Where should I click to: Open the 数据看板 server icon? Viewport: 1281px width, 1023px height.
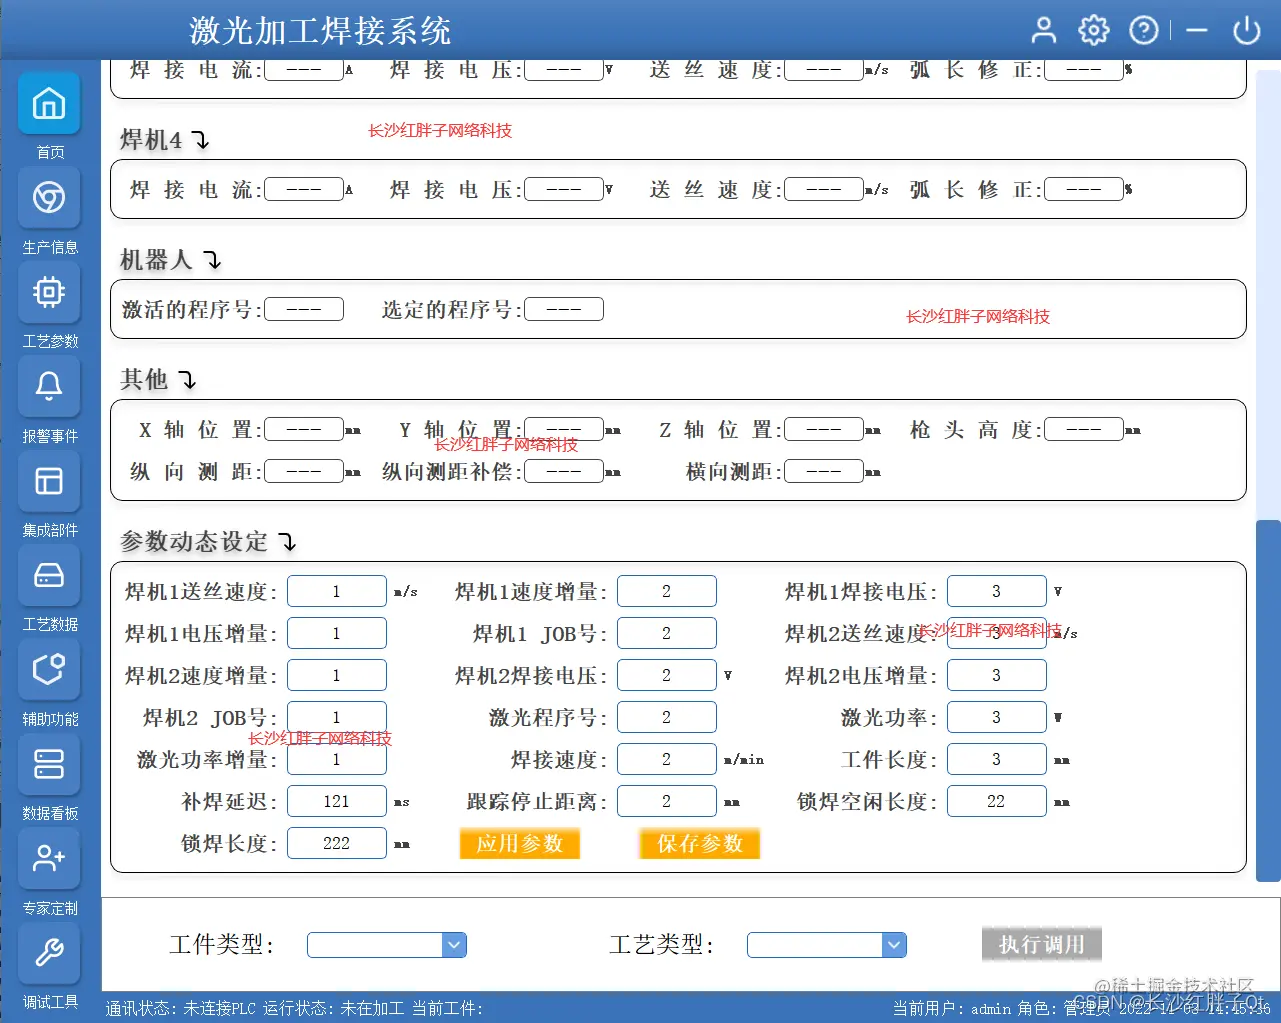pyautogui.click(x=49, y=764)
